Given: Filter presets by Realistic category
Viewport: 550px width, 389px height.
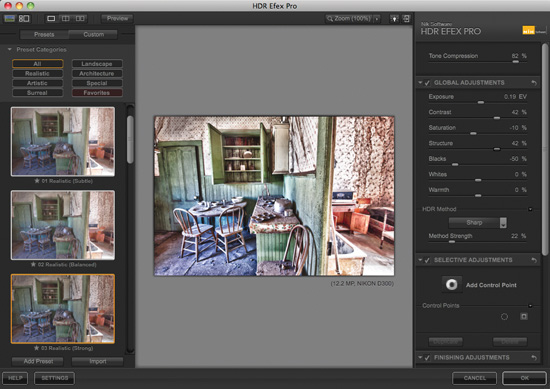Looking at the screenshot, I should pos(38,73).
